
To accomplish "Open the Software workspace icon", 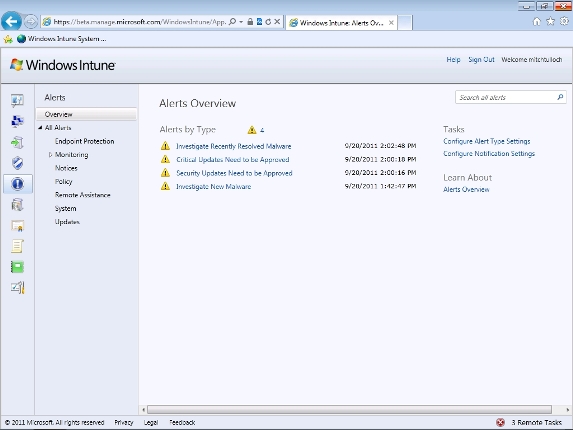I will pos(17,205).
